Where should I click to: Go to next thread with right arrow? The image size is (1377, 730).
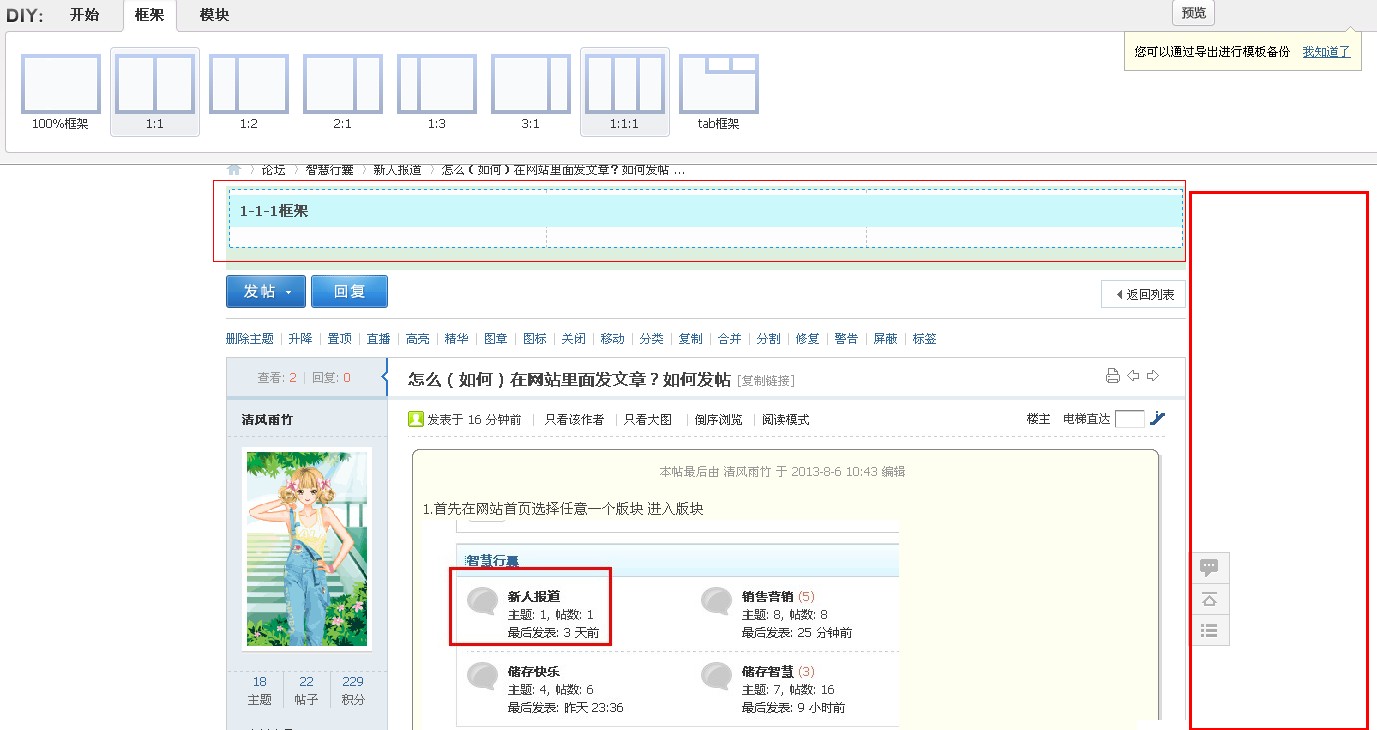tap(1152, 376)
